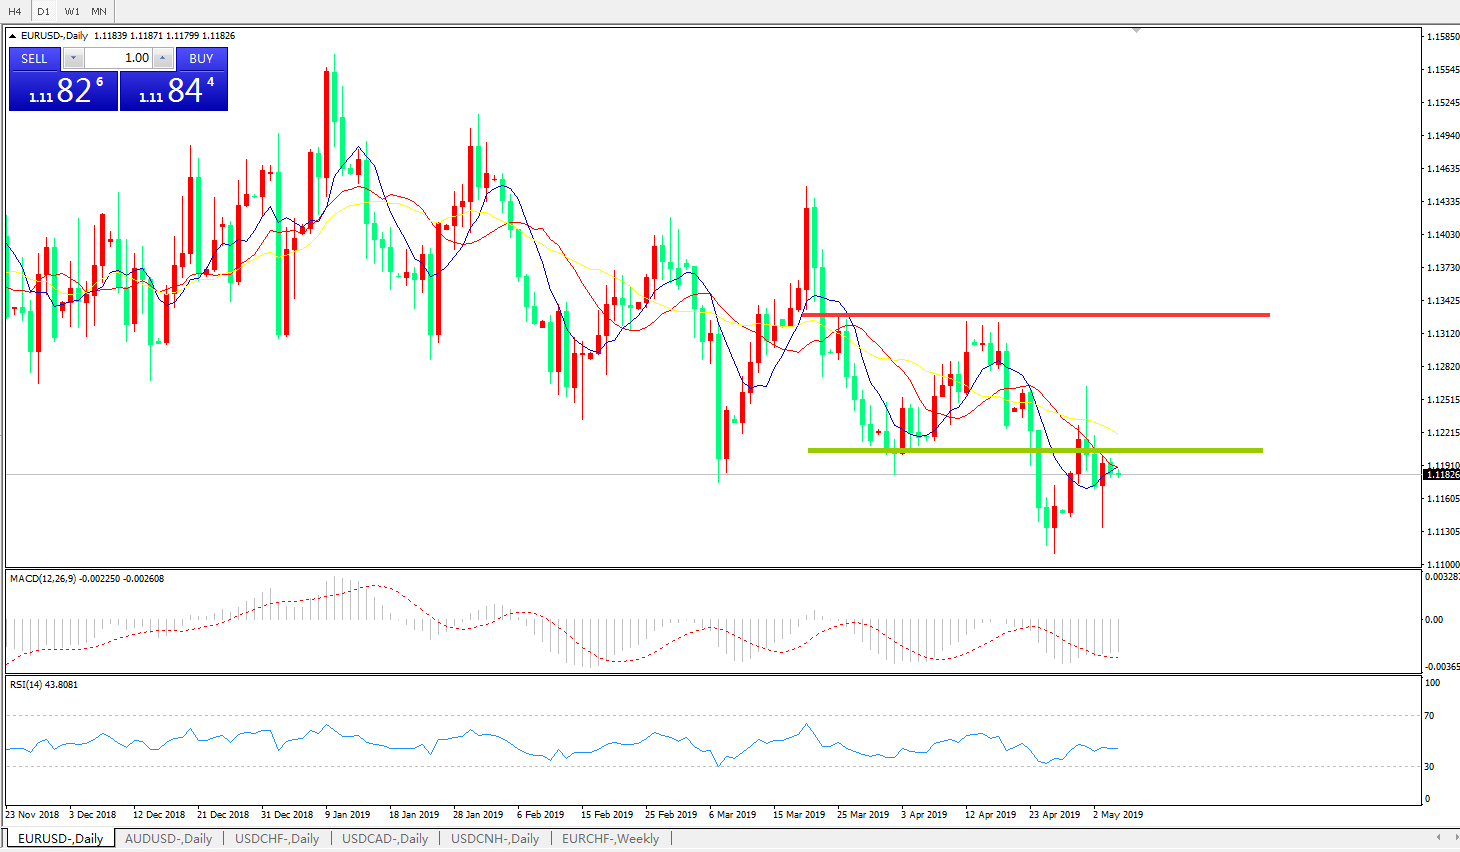The width and height of the screenshot is (1460, 852).
Task: Click the BUY button
Action: (201, 59)
